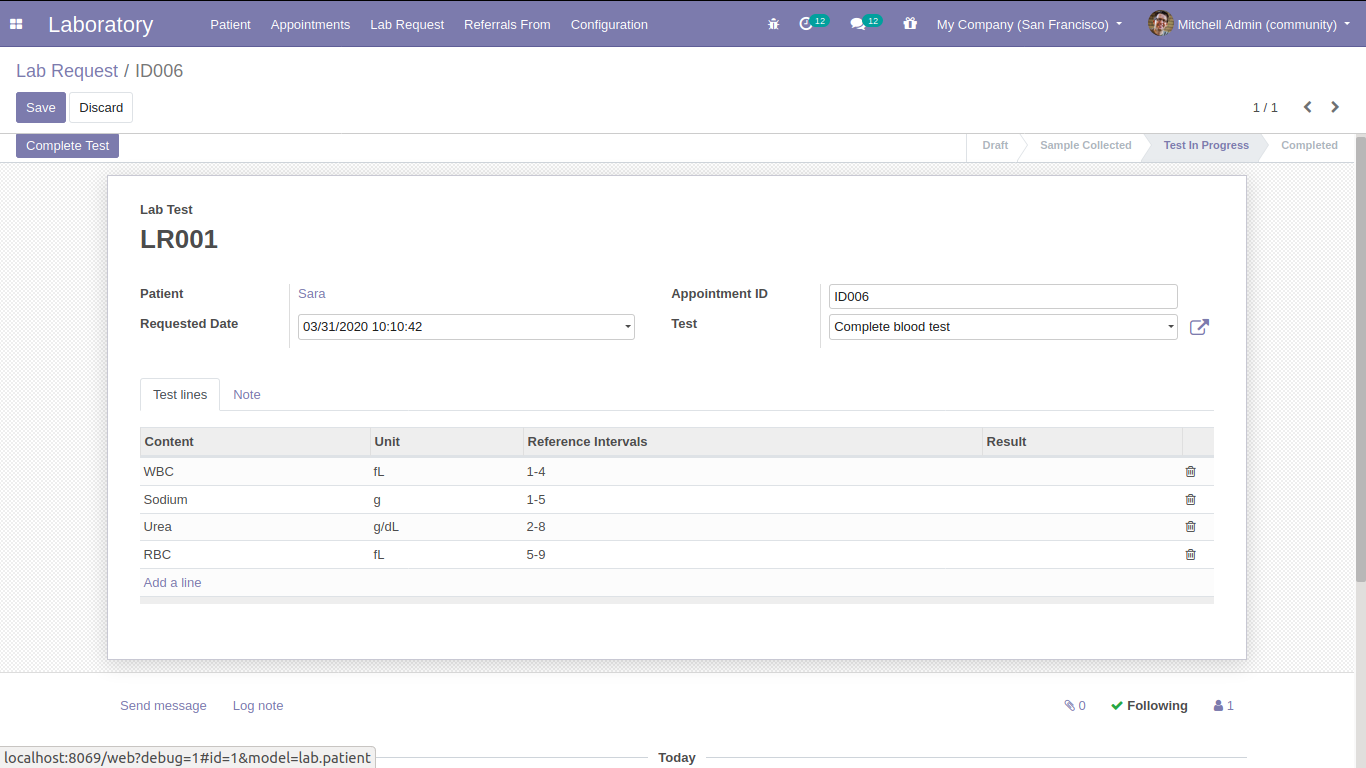The width and height of the screenshot is (1366, 768).
Task: Click the debug bug icon
Action: pos(773,24)
